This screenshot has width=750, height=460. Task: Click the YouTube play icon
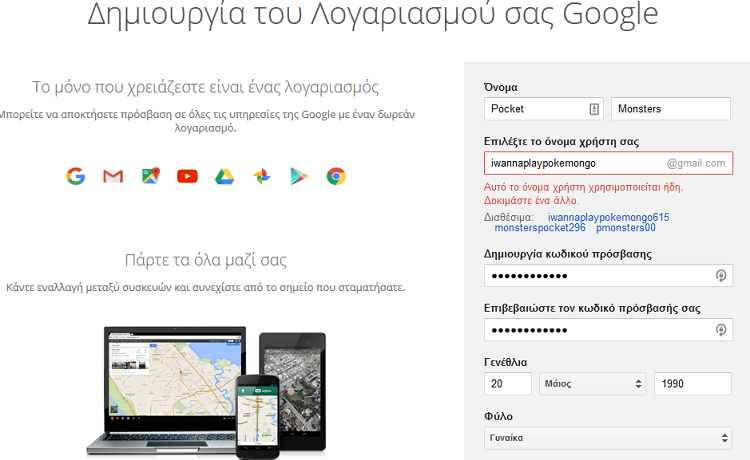(187, 176)
